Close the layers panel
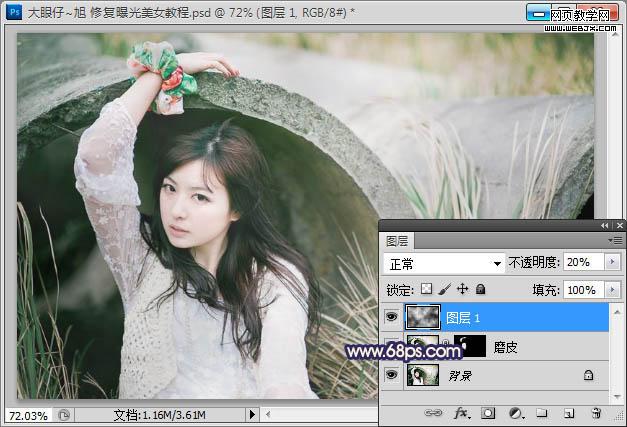Image resolution: width=627 pixels, height=427 pixels. pyautogui.click(x=620, y=225)
